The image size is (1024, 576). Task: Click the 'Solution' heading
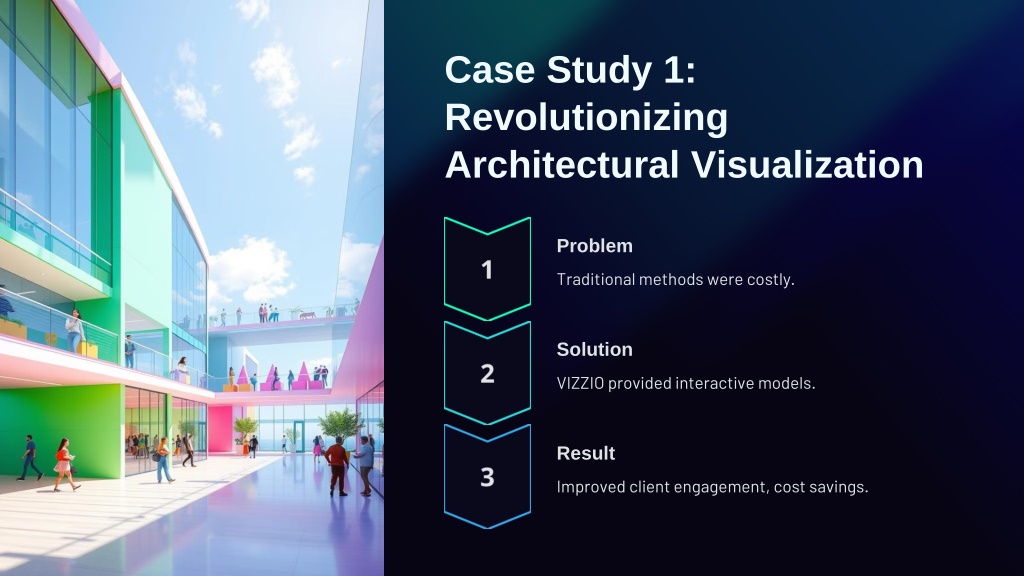coord(594,349)
